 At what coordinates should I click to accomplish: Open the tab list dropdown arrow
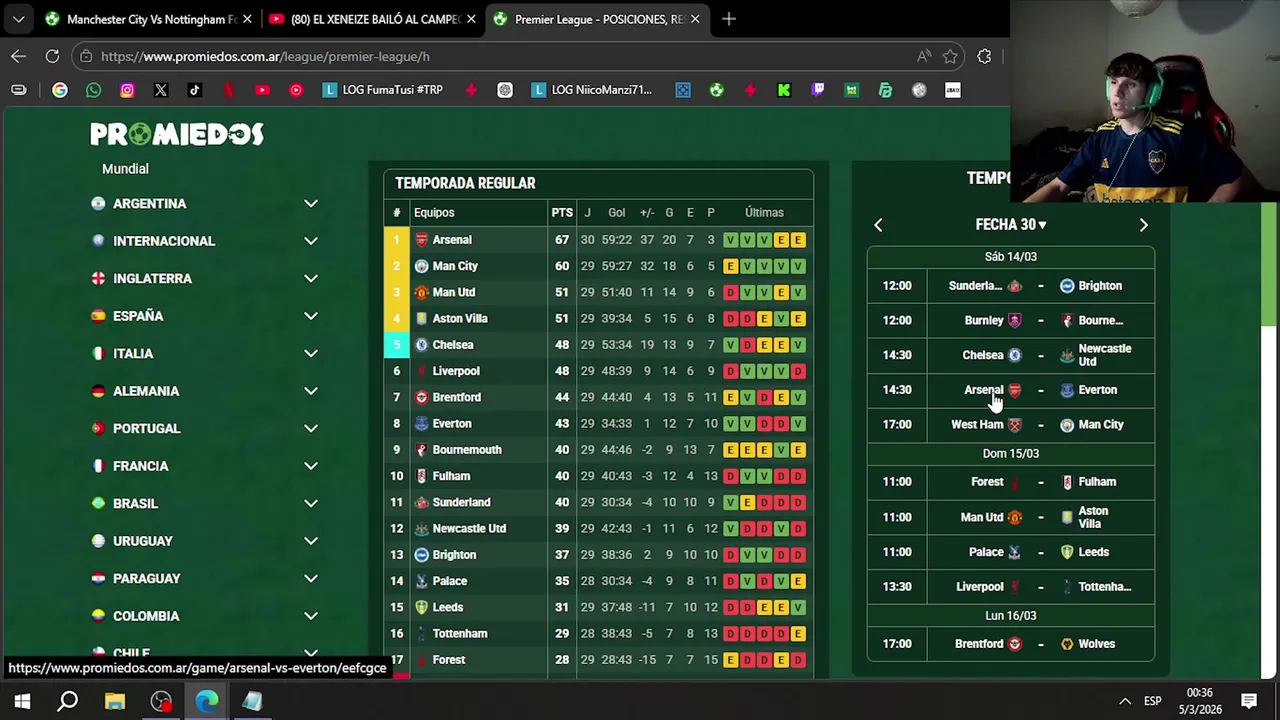(x=18, y=19)
